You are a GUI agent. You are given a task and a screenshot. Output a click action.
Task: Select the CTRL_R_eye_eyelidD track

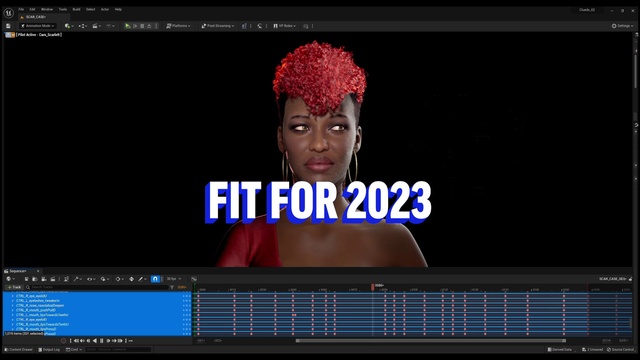(x=31, y=320)
